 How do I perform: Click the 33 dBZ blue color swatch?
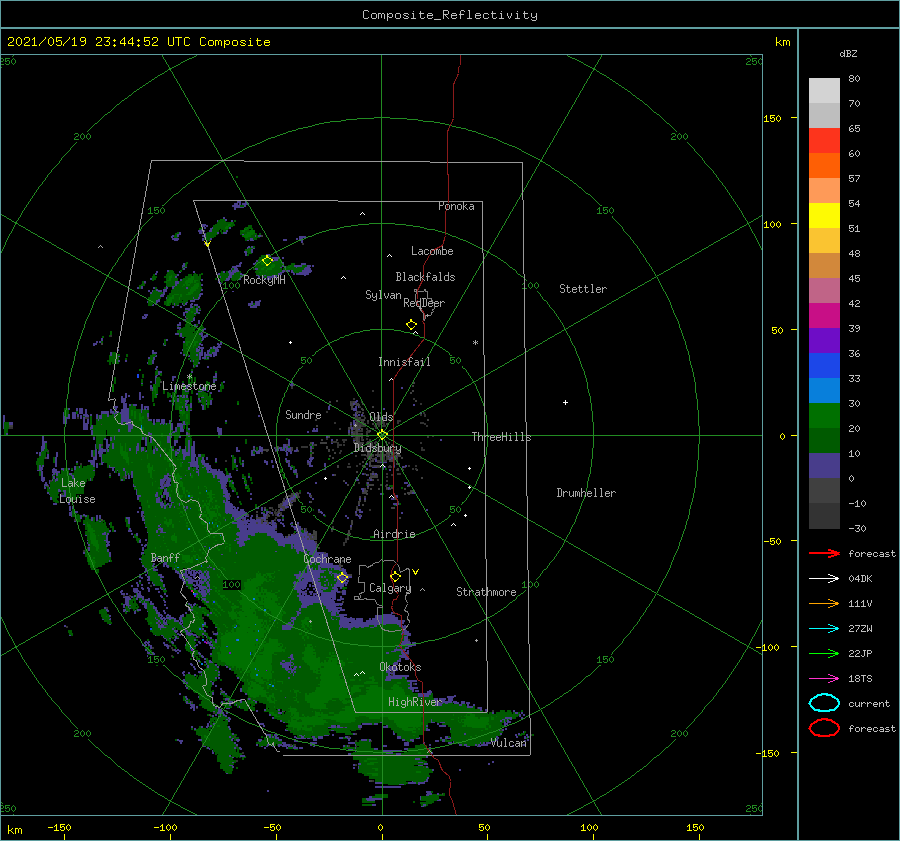click(x=824, y=391)
